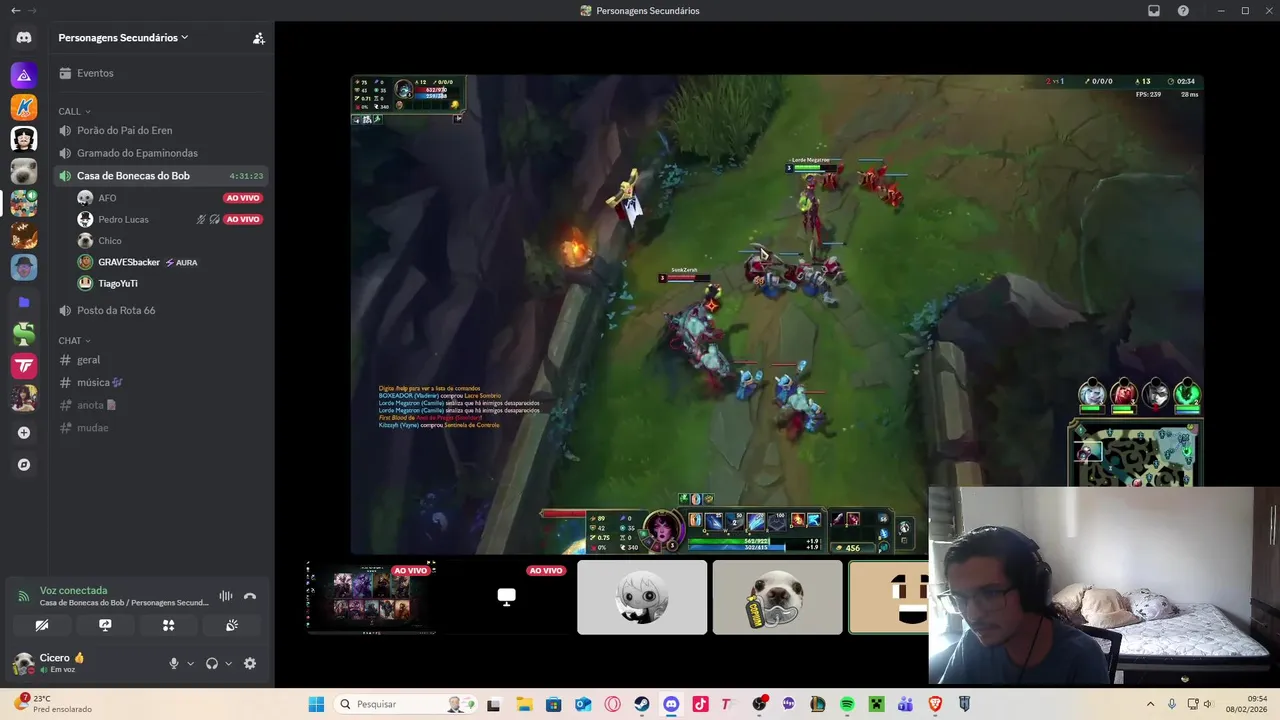Open voice connection signal details
The width and height of the screenshot is (1280, 720).
coord(23,596)
